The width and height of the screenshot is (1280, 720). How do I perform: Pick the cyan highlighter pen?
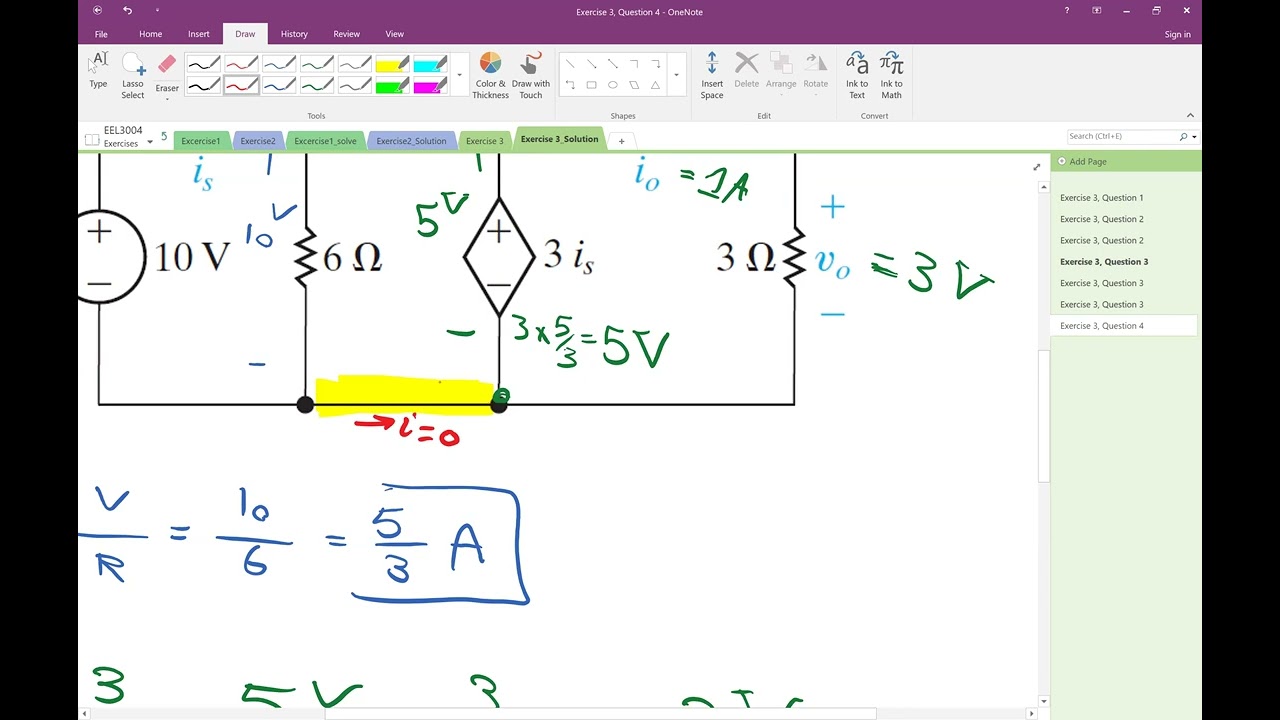click(430, 64)
